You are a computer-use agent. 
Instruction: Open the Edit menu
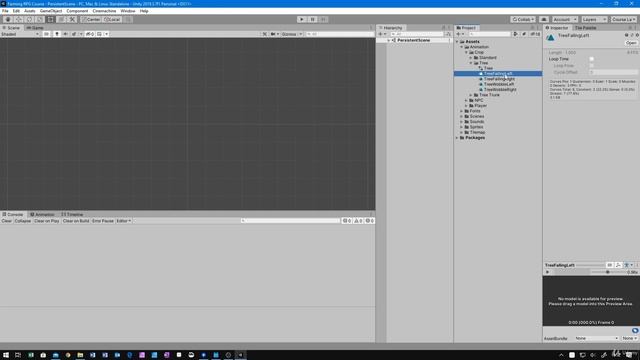coord(16,11)
